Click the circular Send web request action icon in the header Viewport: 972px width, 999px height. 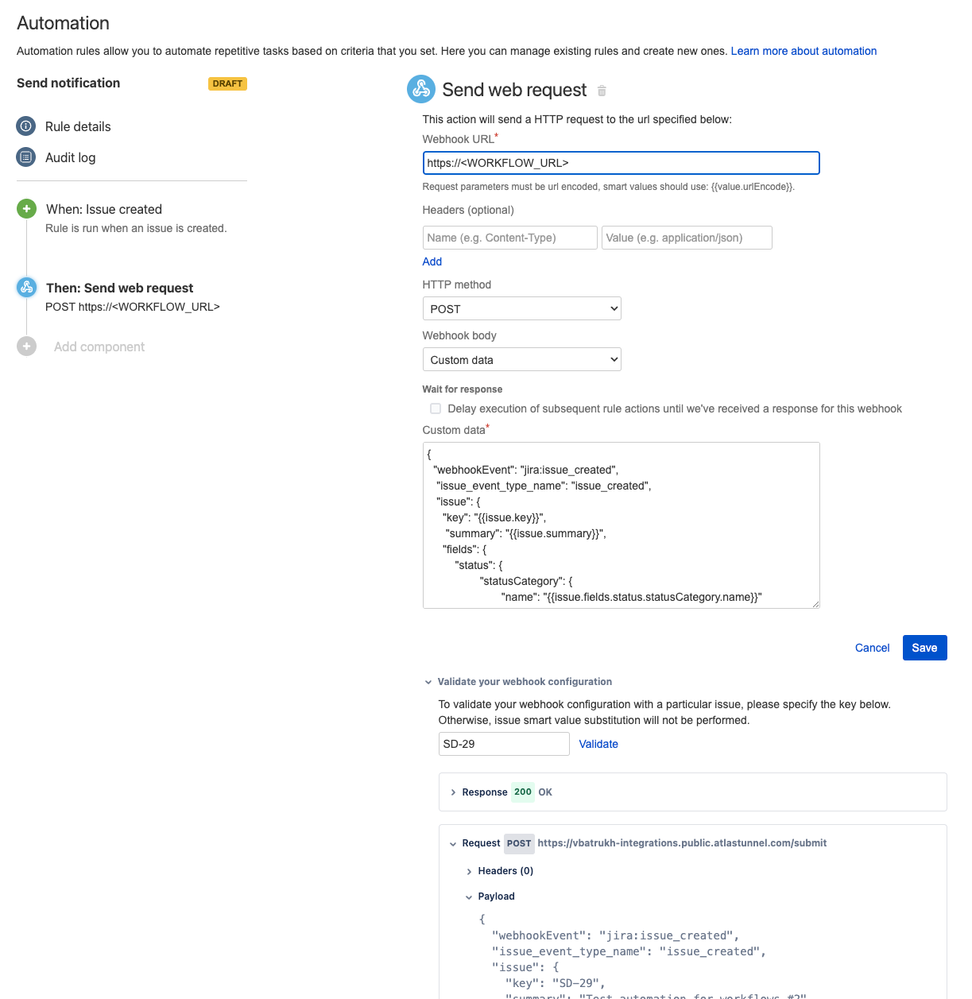(x=421, y=88)
